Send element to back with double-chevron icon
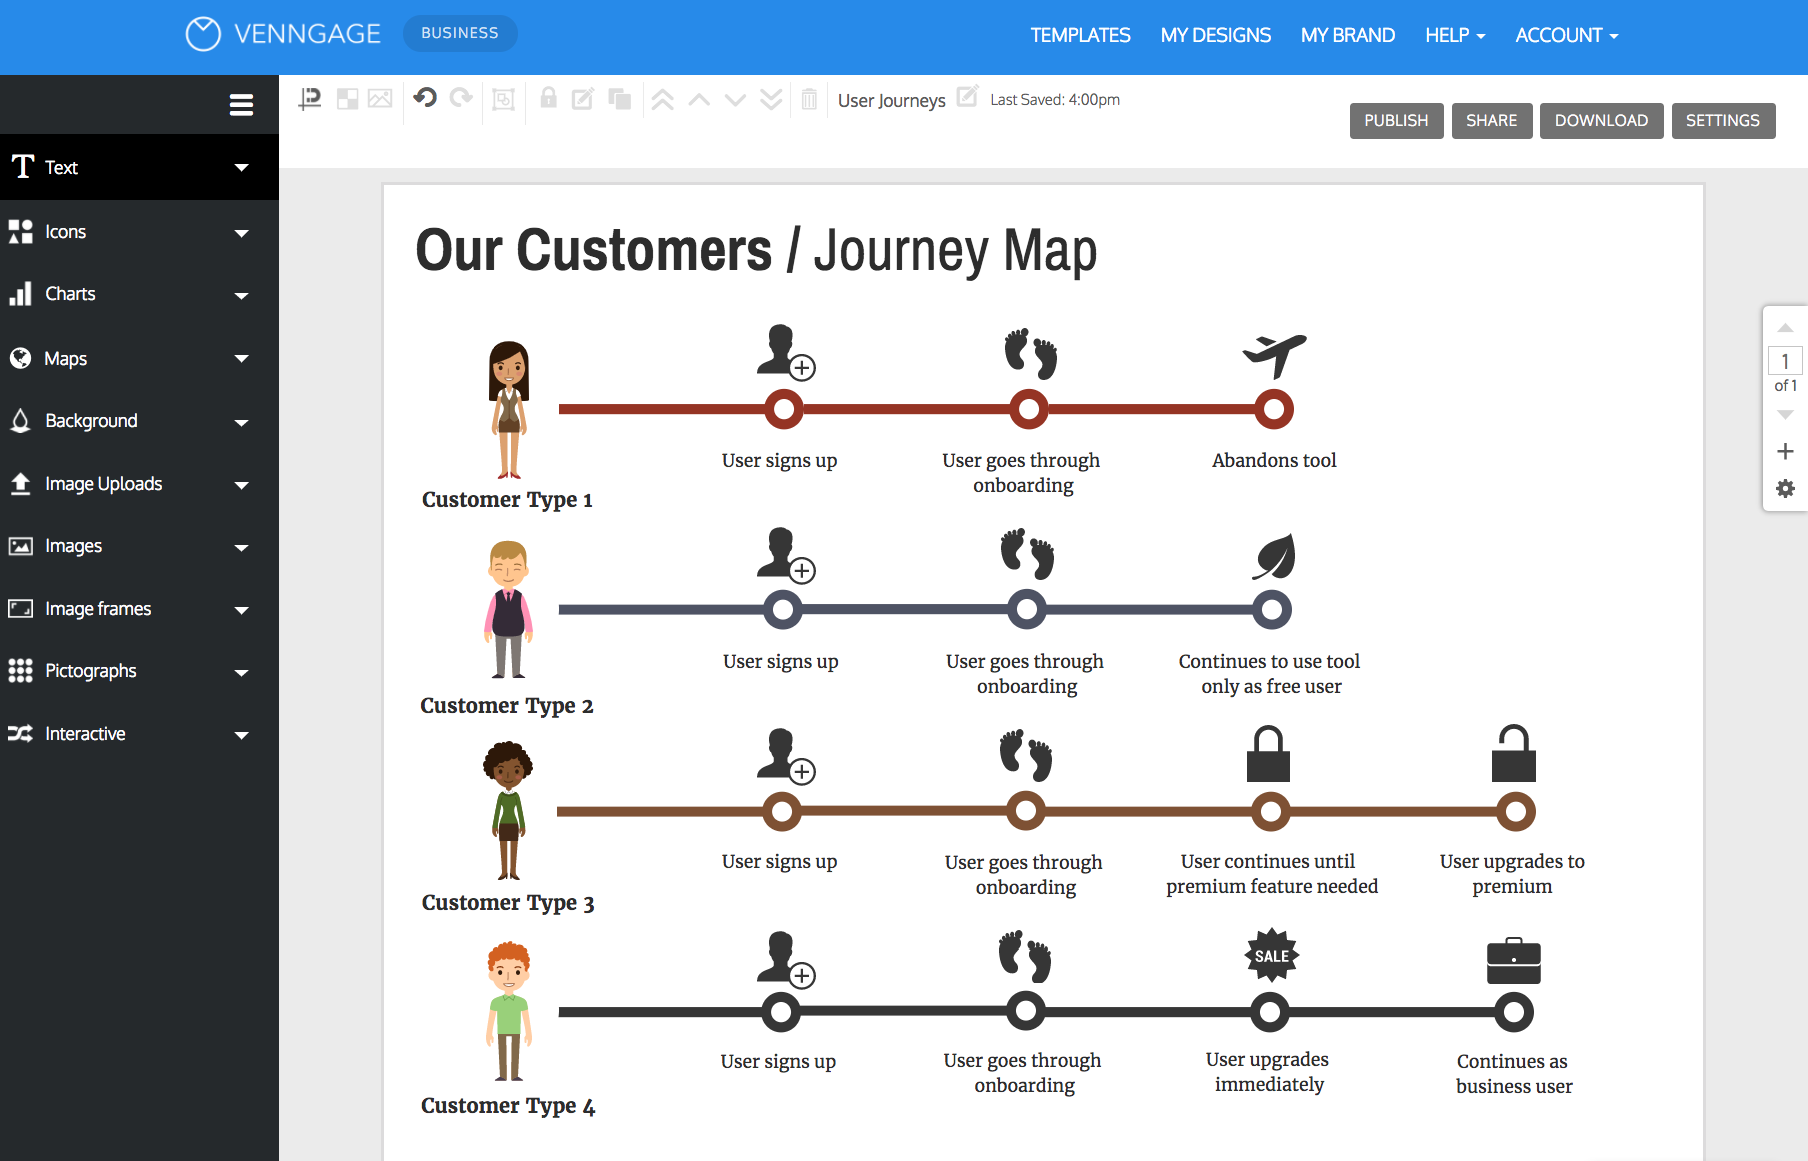The height and width of the screenshot is (1161, 1808). [x=771, y=99]
